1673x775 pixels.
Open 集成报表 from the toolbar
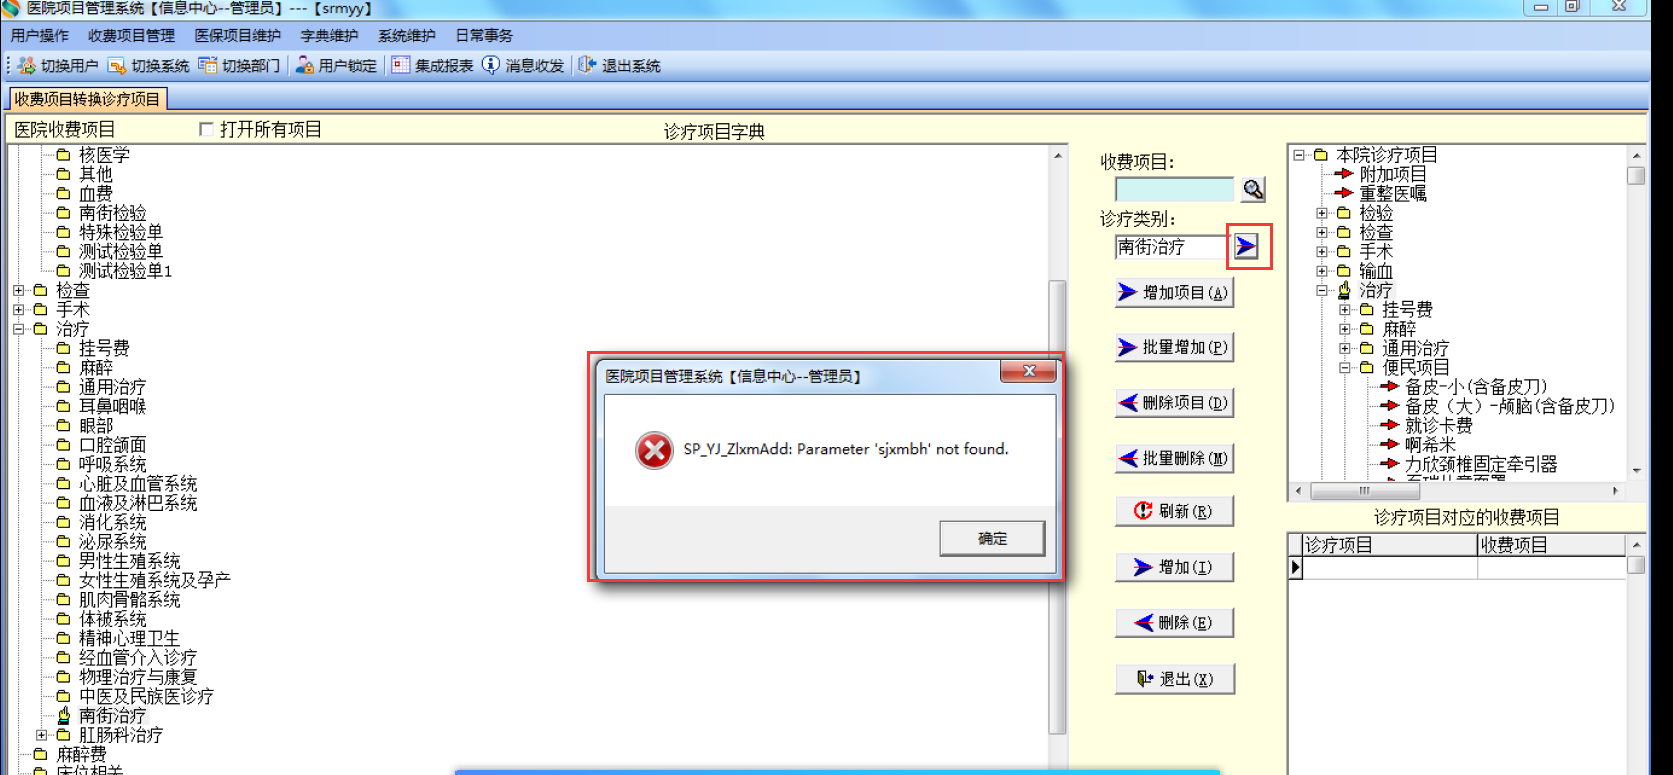432,66
